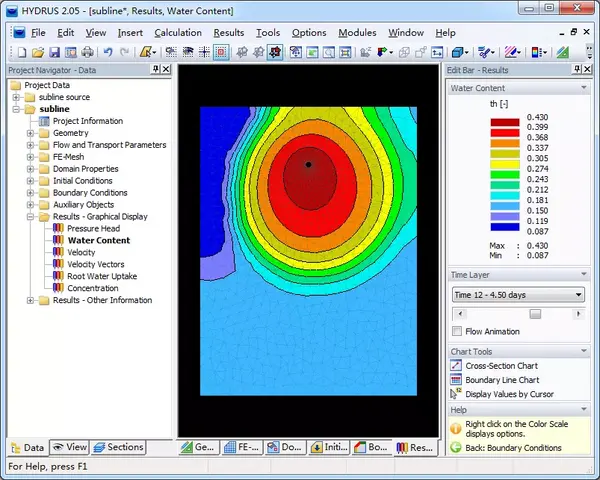Enable the Flow Animation checkbox
This screenshot has height=480, width=600.
pos(457,331)
